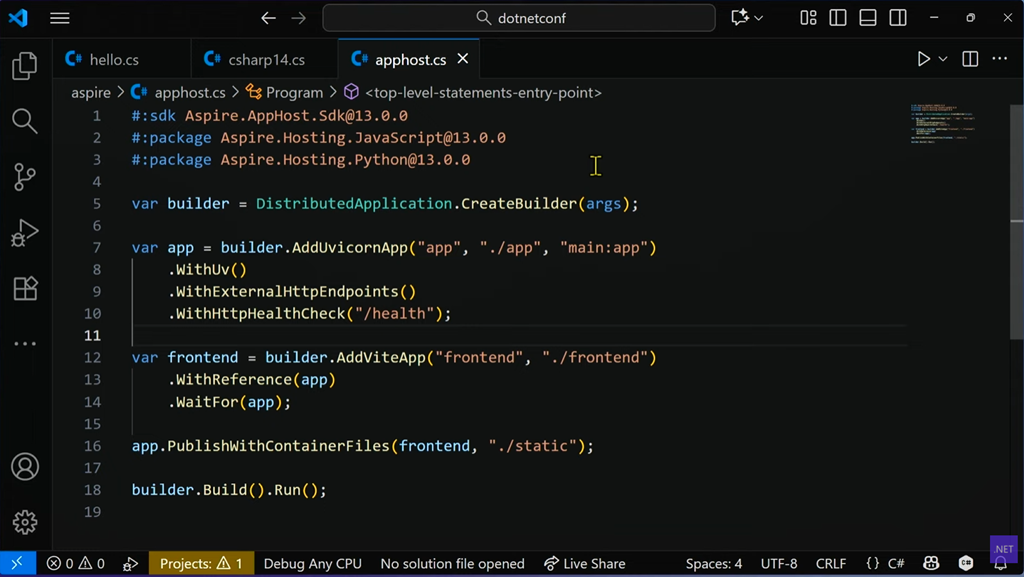Open the Manage gear settings icon
The width and height of the screenshot is (1024, 577).
[x=25, y=521]
